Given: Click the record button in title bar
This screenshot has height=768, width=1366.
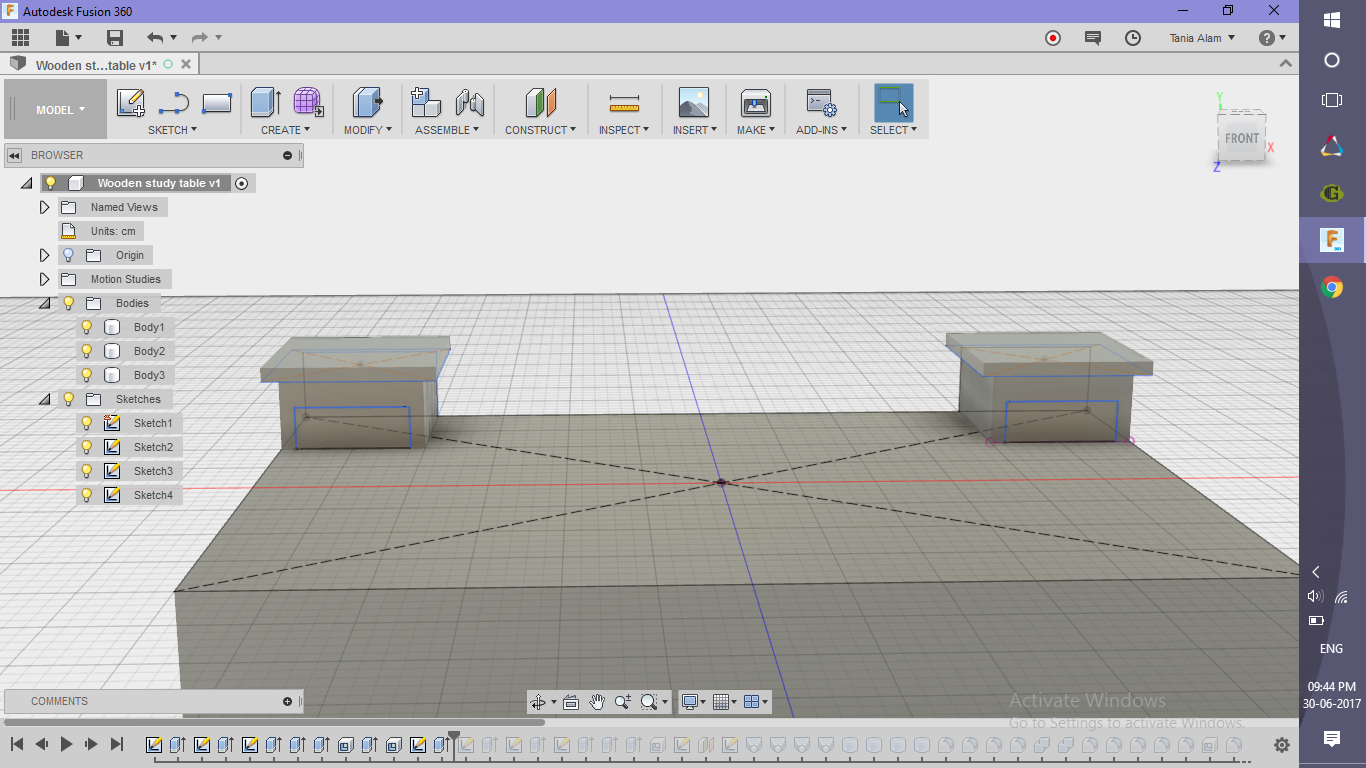Looking at the screenshot, I should tap(1053, 38).
